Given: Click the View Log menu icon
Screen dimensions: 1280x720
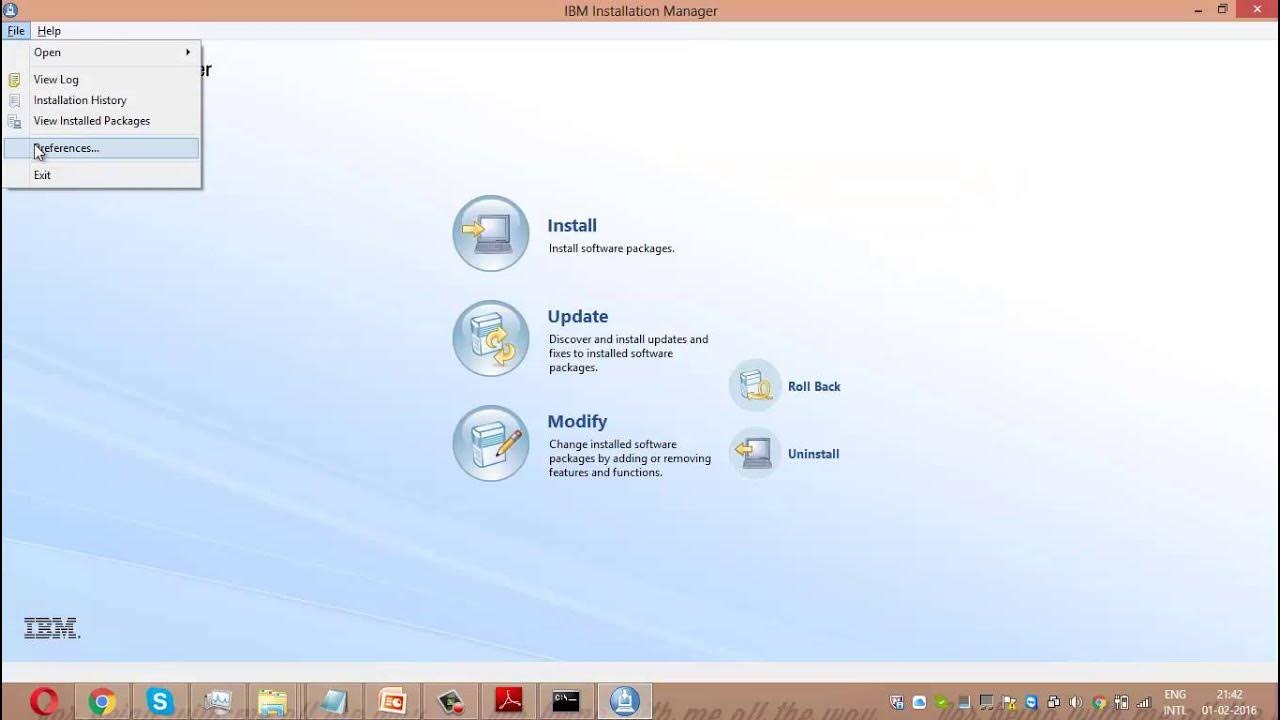Looking at the screenshot, I should (x=14, y=80).
